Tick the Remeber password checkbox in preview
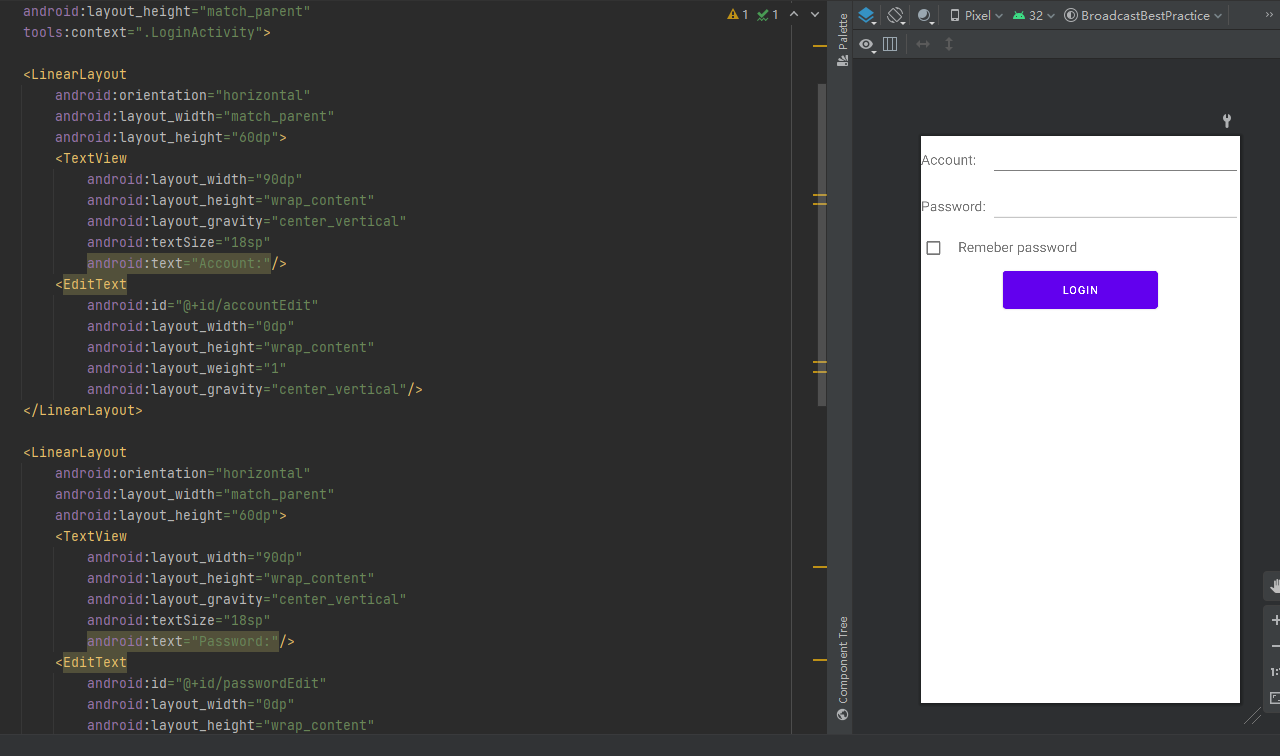1280x756 pixels. click(x=933, y=248)
